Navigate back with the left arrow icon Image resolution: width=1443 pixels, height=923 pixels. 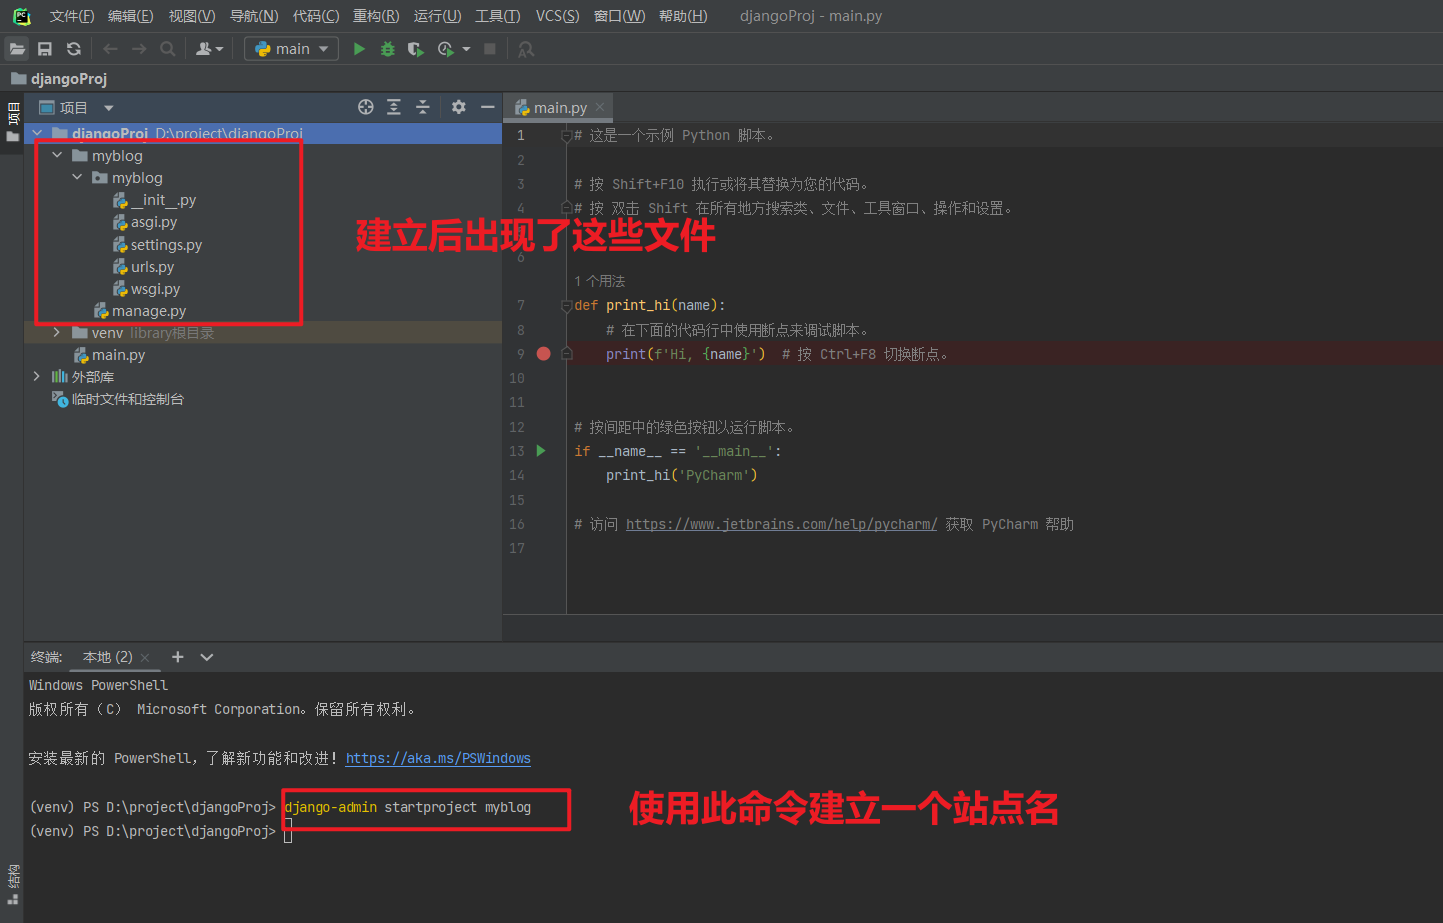pyautogui.click(x=110, y=49)
